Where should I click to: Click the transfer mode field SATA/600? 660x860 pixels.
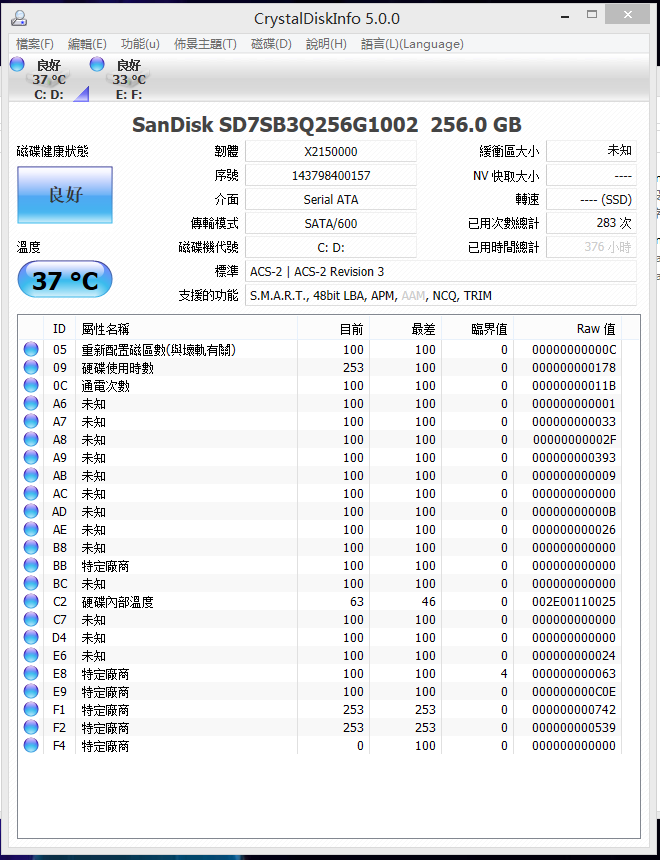pyautogui.click(x=331, y=223)
